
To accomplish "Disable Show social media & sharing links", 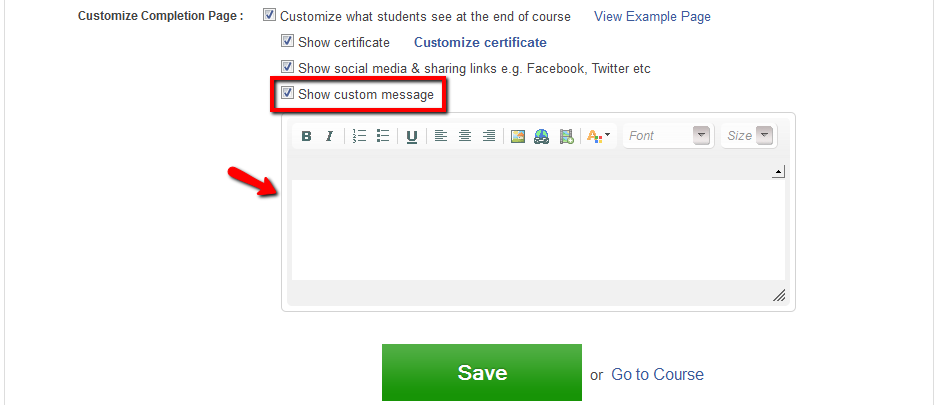I will [288, 68].
